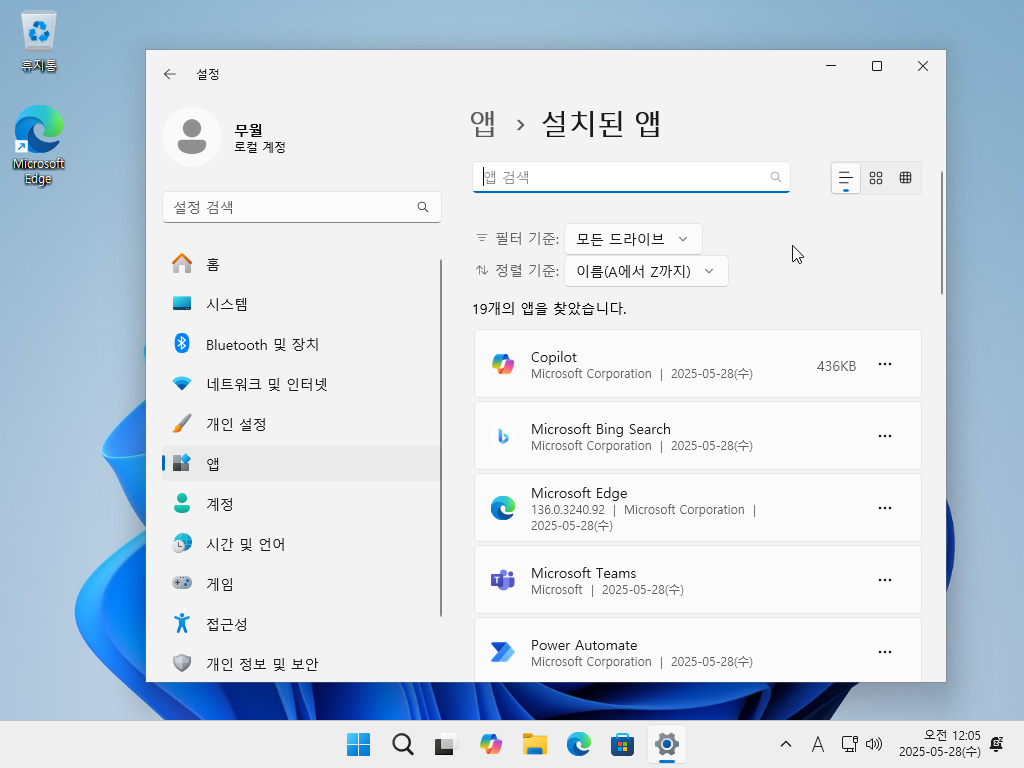Open more options for Microsoft Edge

(x=885, y=508)
